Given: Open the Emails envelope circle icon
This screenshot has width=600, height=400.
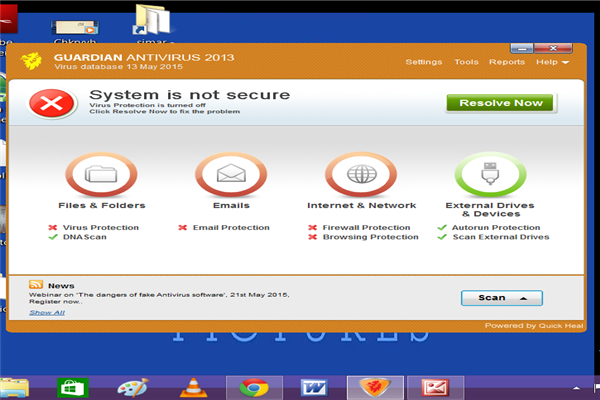Looking at the screenshot, I should click(x=231, y=175).
